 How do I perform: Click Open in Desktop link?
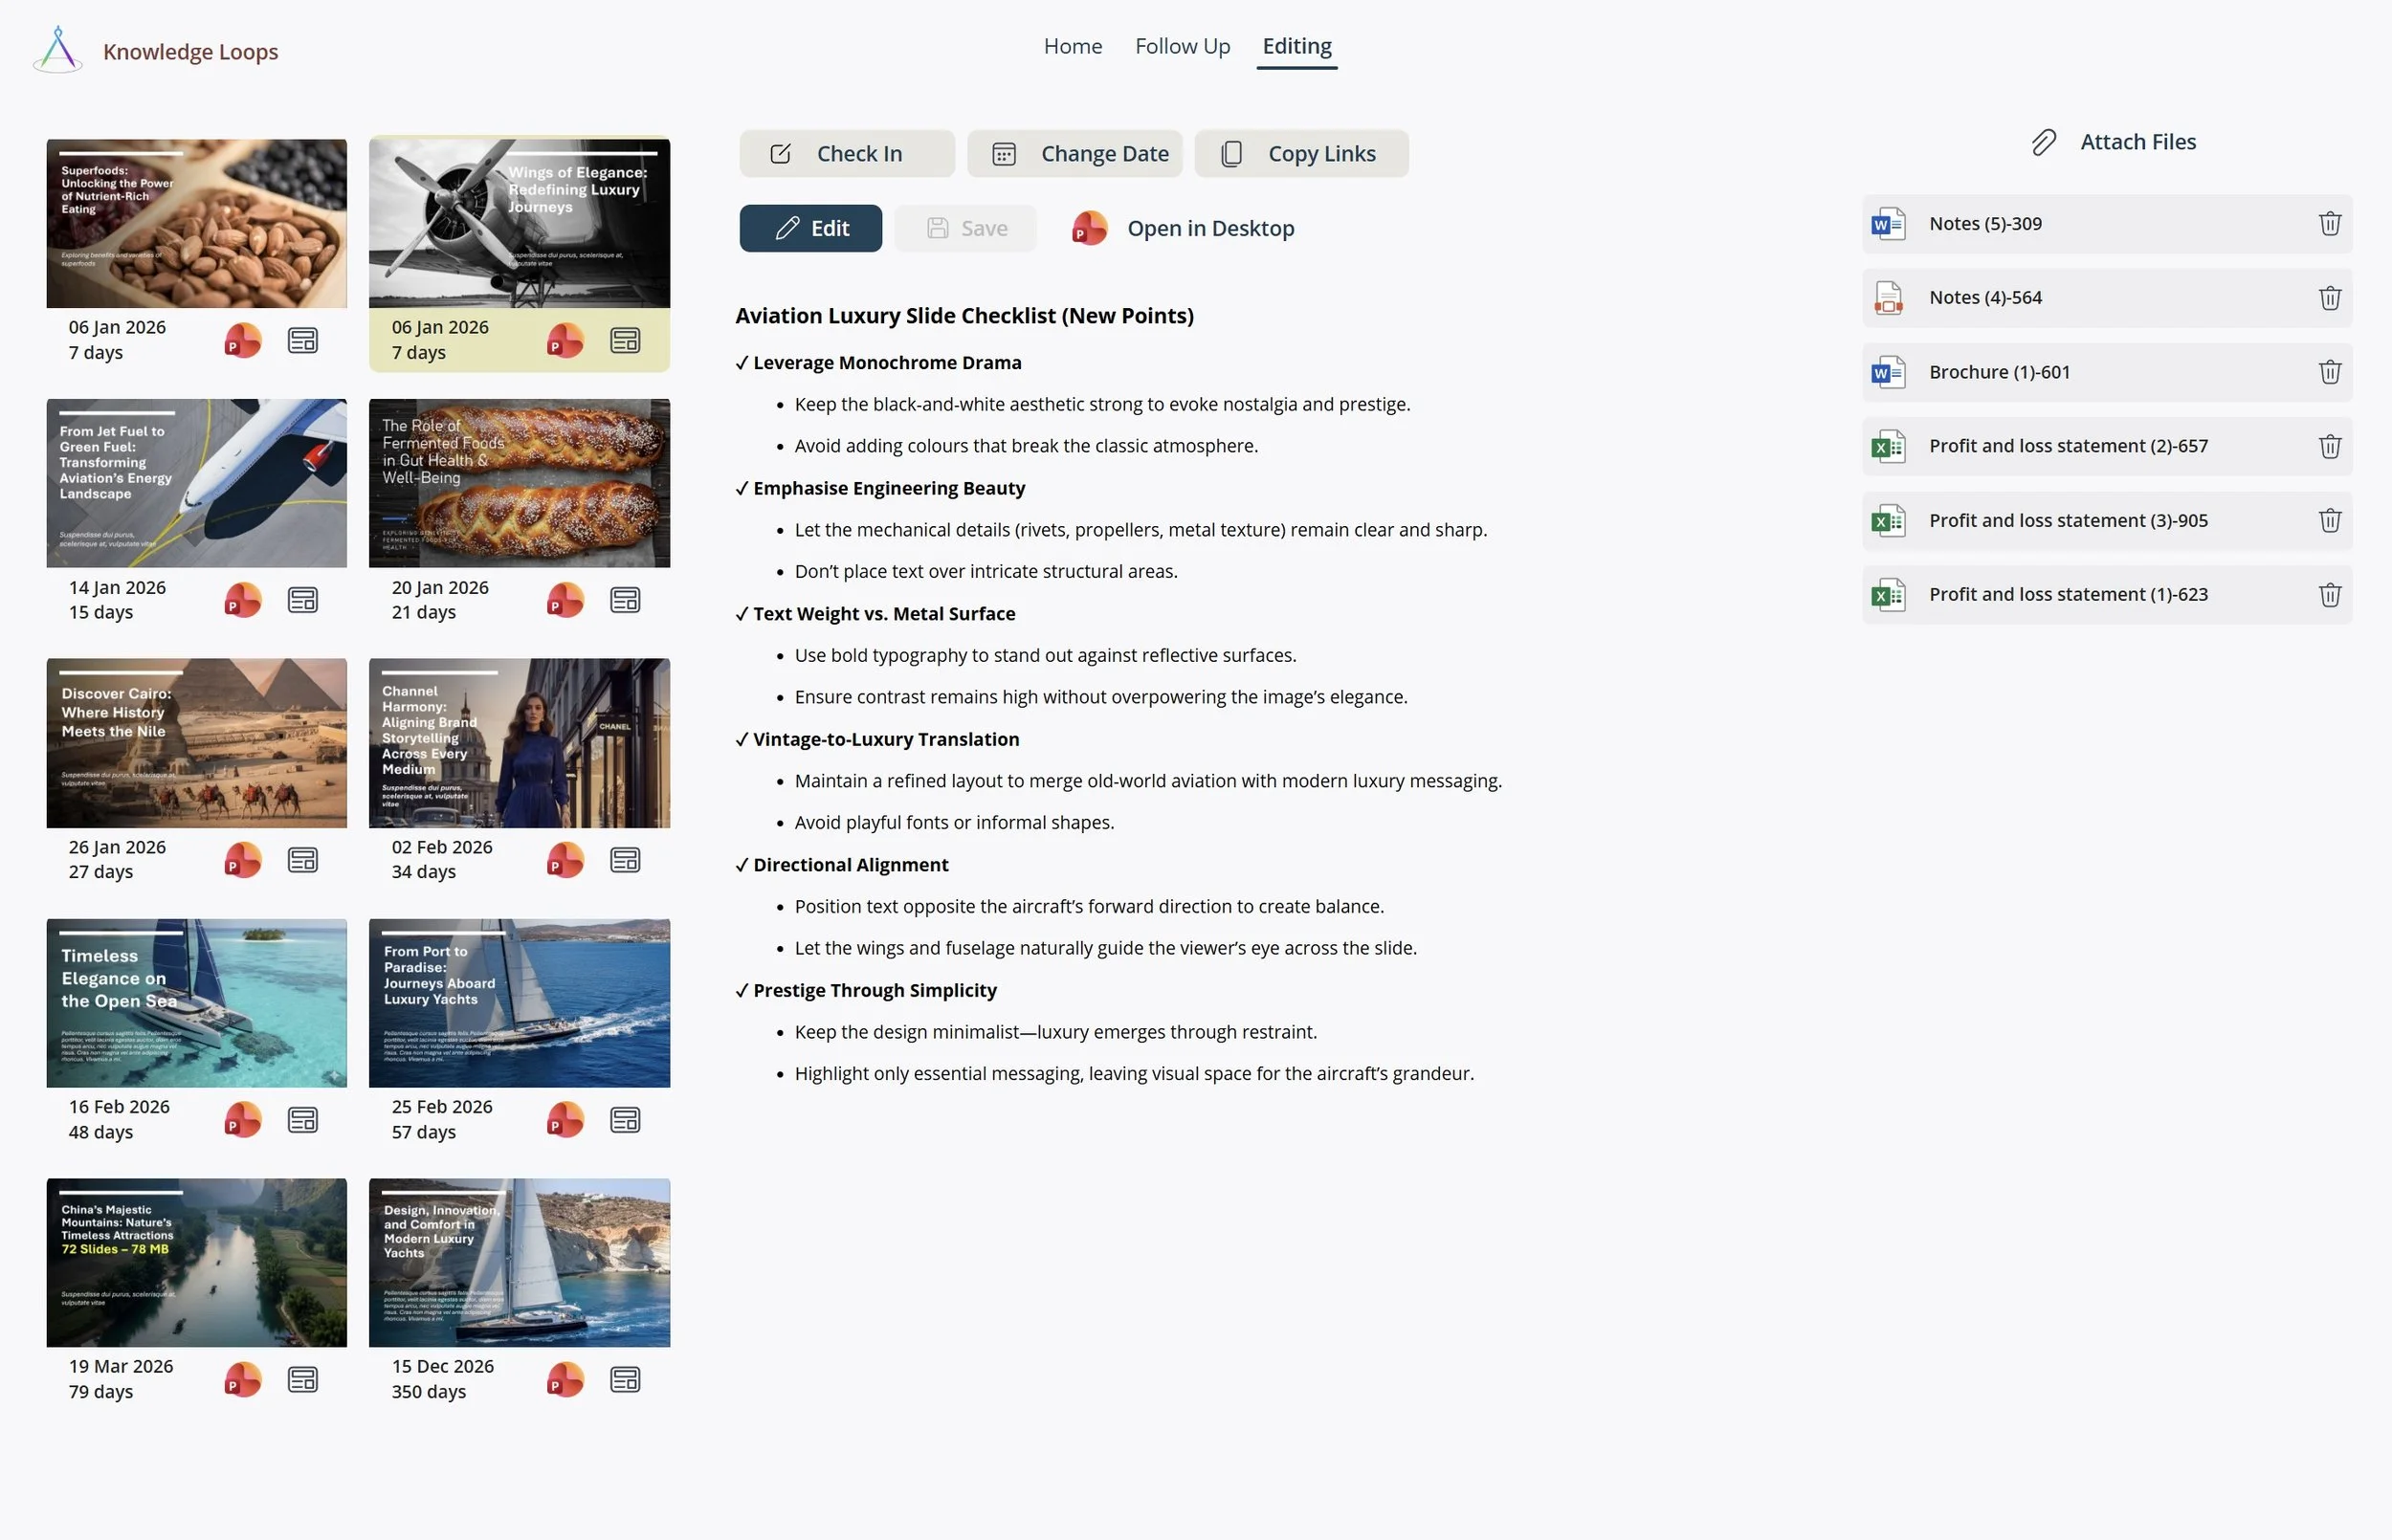(x=1209, y=229)
